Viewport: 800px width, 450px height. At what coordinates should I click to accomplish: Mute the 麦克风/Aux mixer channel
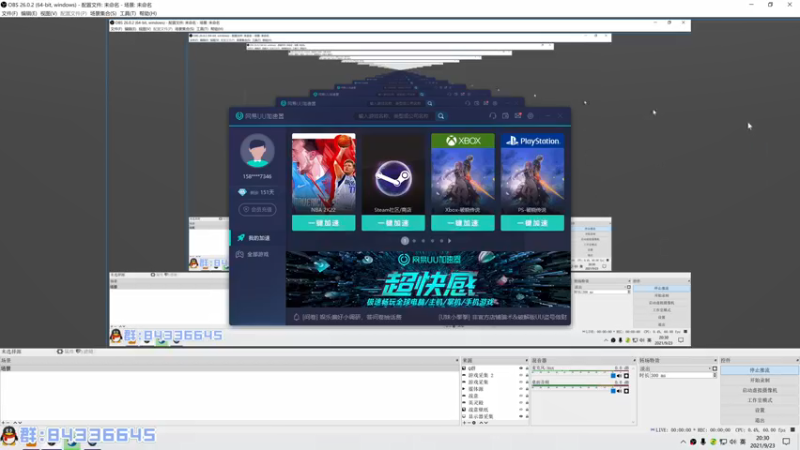pyautogui.click(x=619, y=376)
